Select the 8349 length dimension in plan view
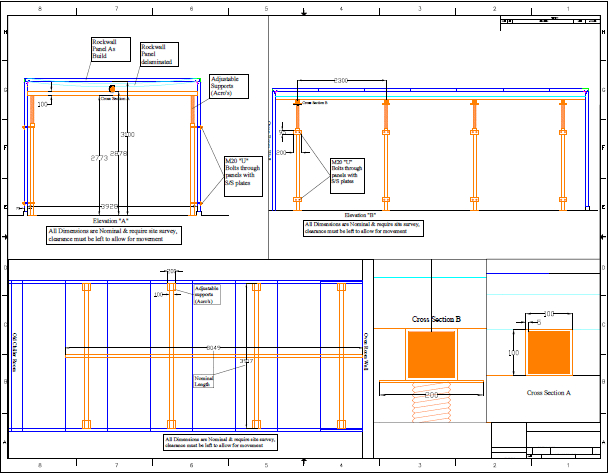This screenshot has height=473, width=608. 213,348
